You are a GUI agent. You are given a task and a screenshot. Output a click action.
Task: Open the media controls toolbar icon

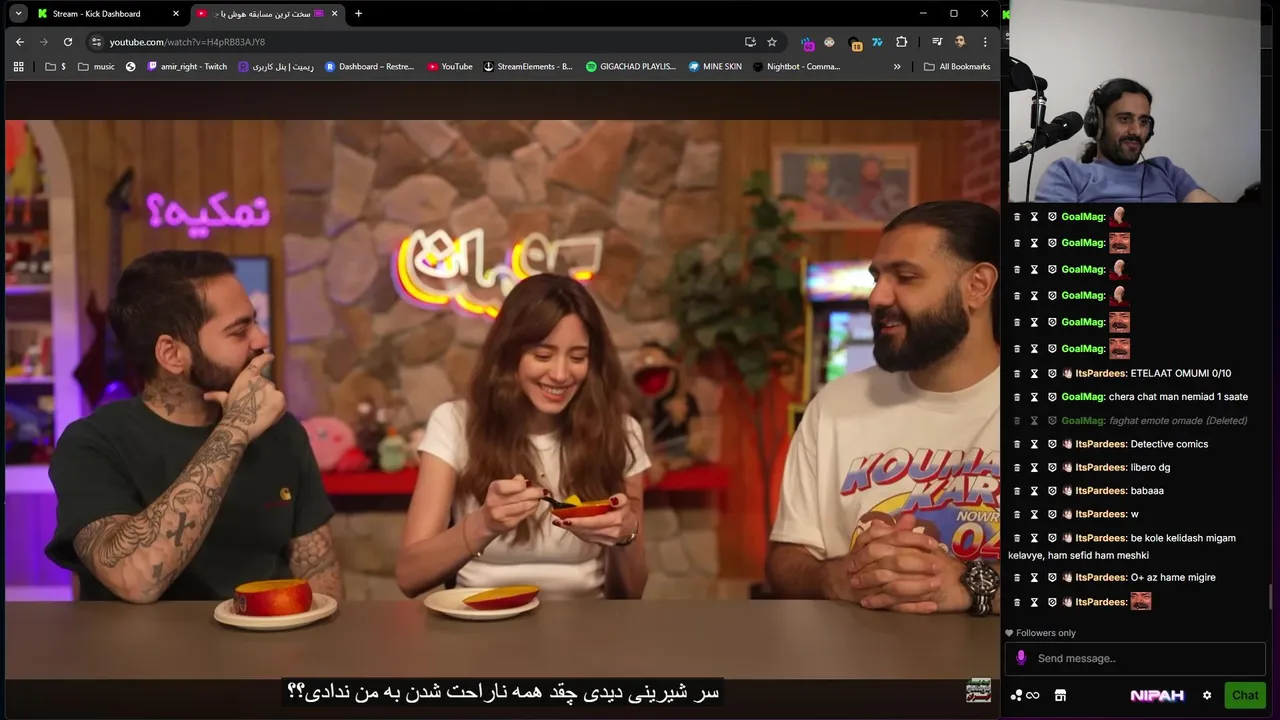pyautogui.click(x=937, y=42)
